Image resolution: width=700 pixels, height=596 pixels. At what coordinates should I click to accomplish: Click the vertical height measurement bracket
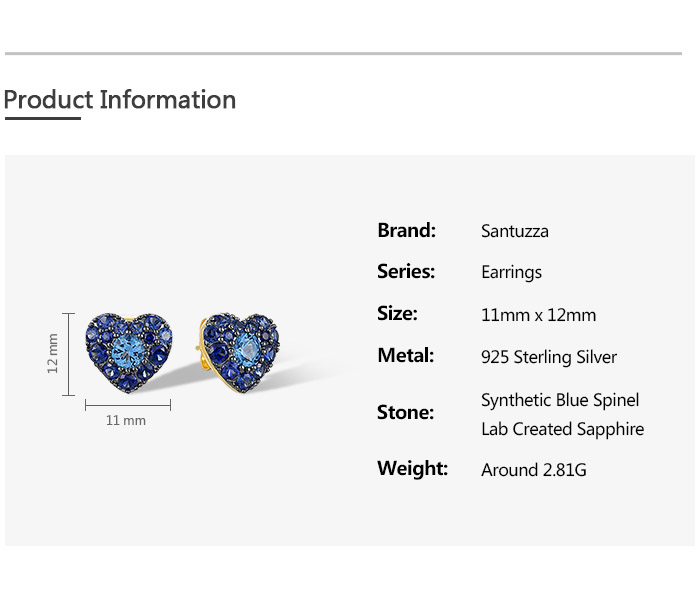click(68, 354)
